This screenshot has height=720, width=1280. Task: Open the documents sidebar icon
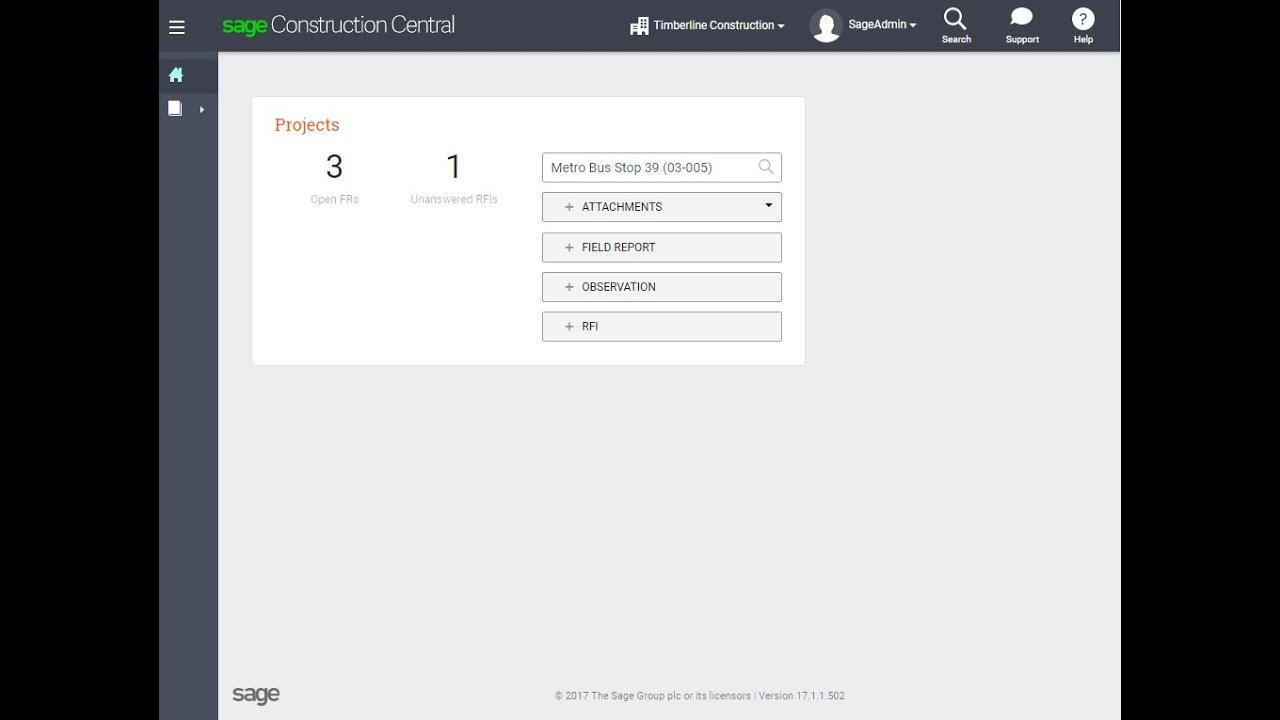click(175, 109)
